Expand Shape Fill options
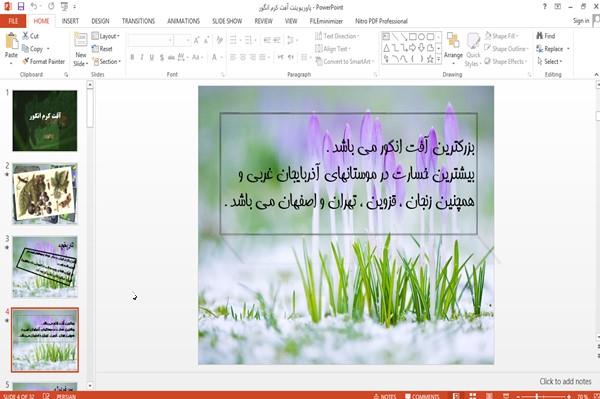Image resolution: width=600 pixels, height=399 pixels. pos(502,36)
